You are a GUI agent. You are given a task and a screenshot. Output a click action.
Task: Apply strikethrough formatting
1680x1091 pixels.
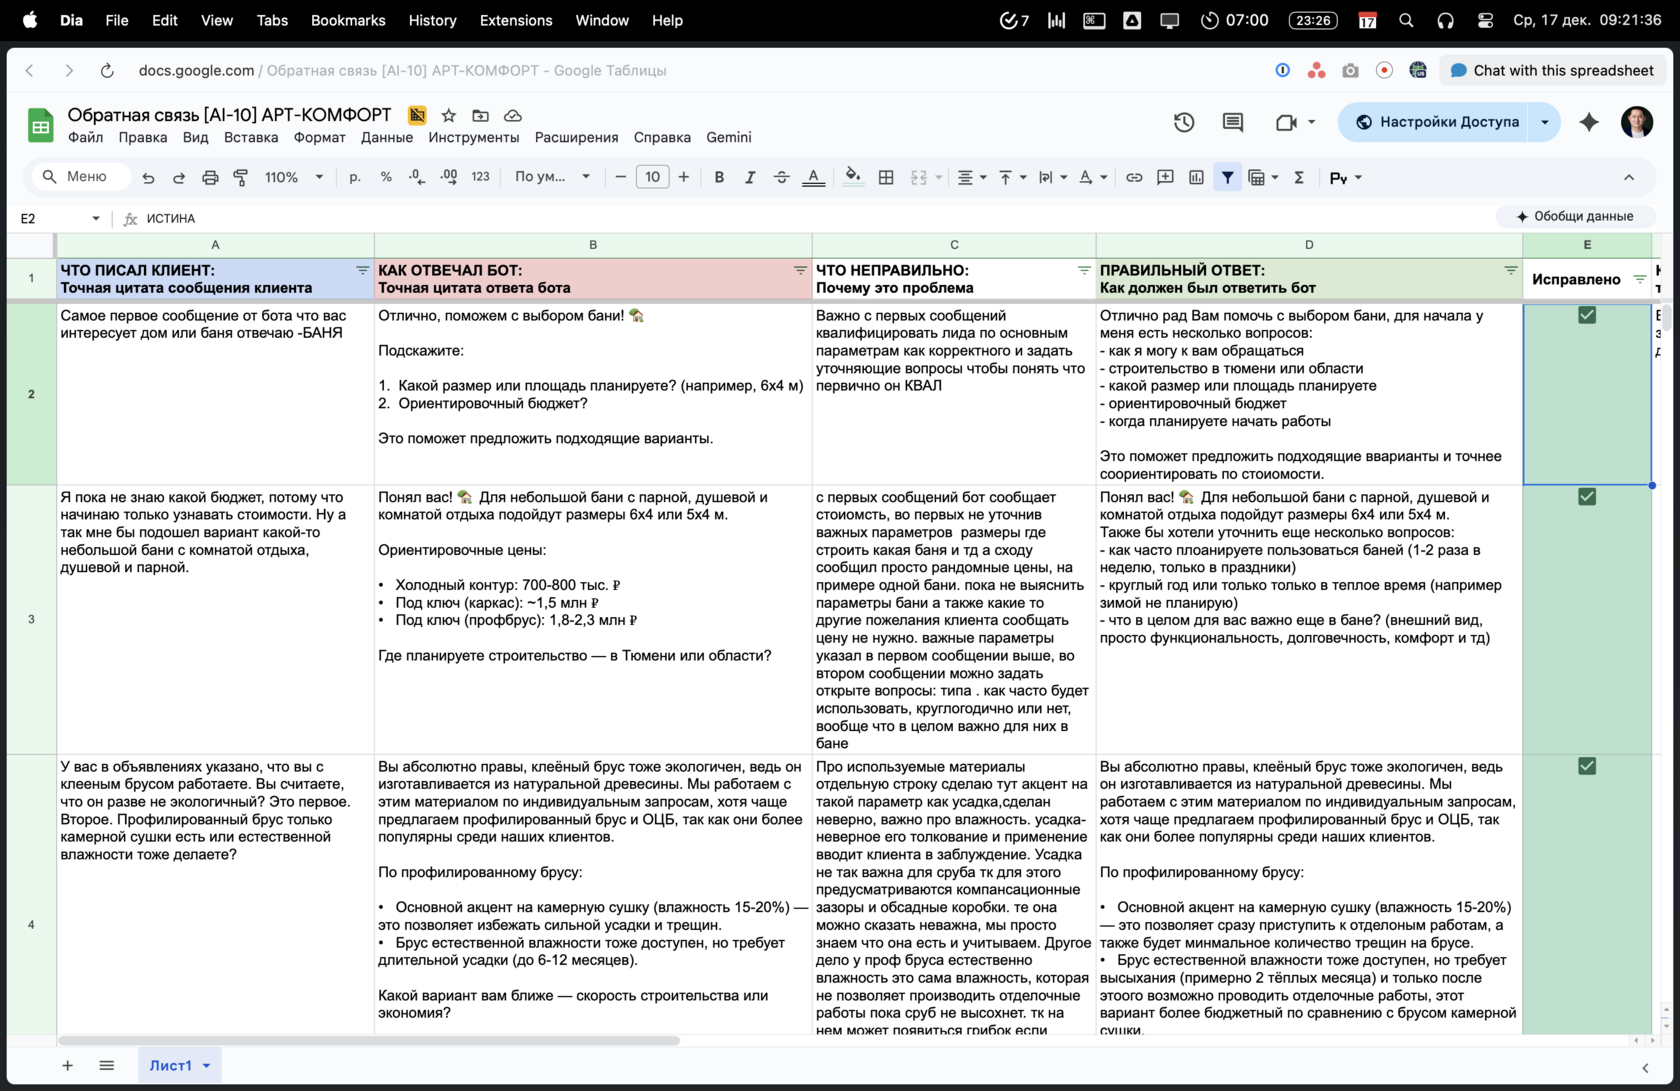(781, 177)
